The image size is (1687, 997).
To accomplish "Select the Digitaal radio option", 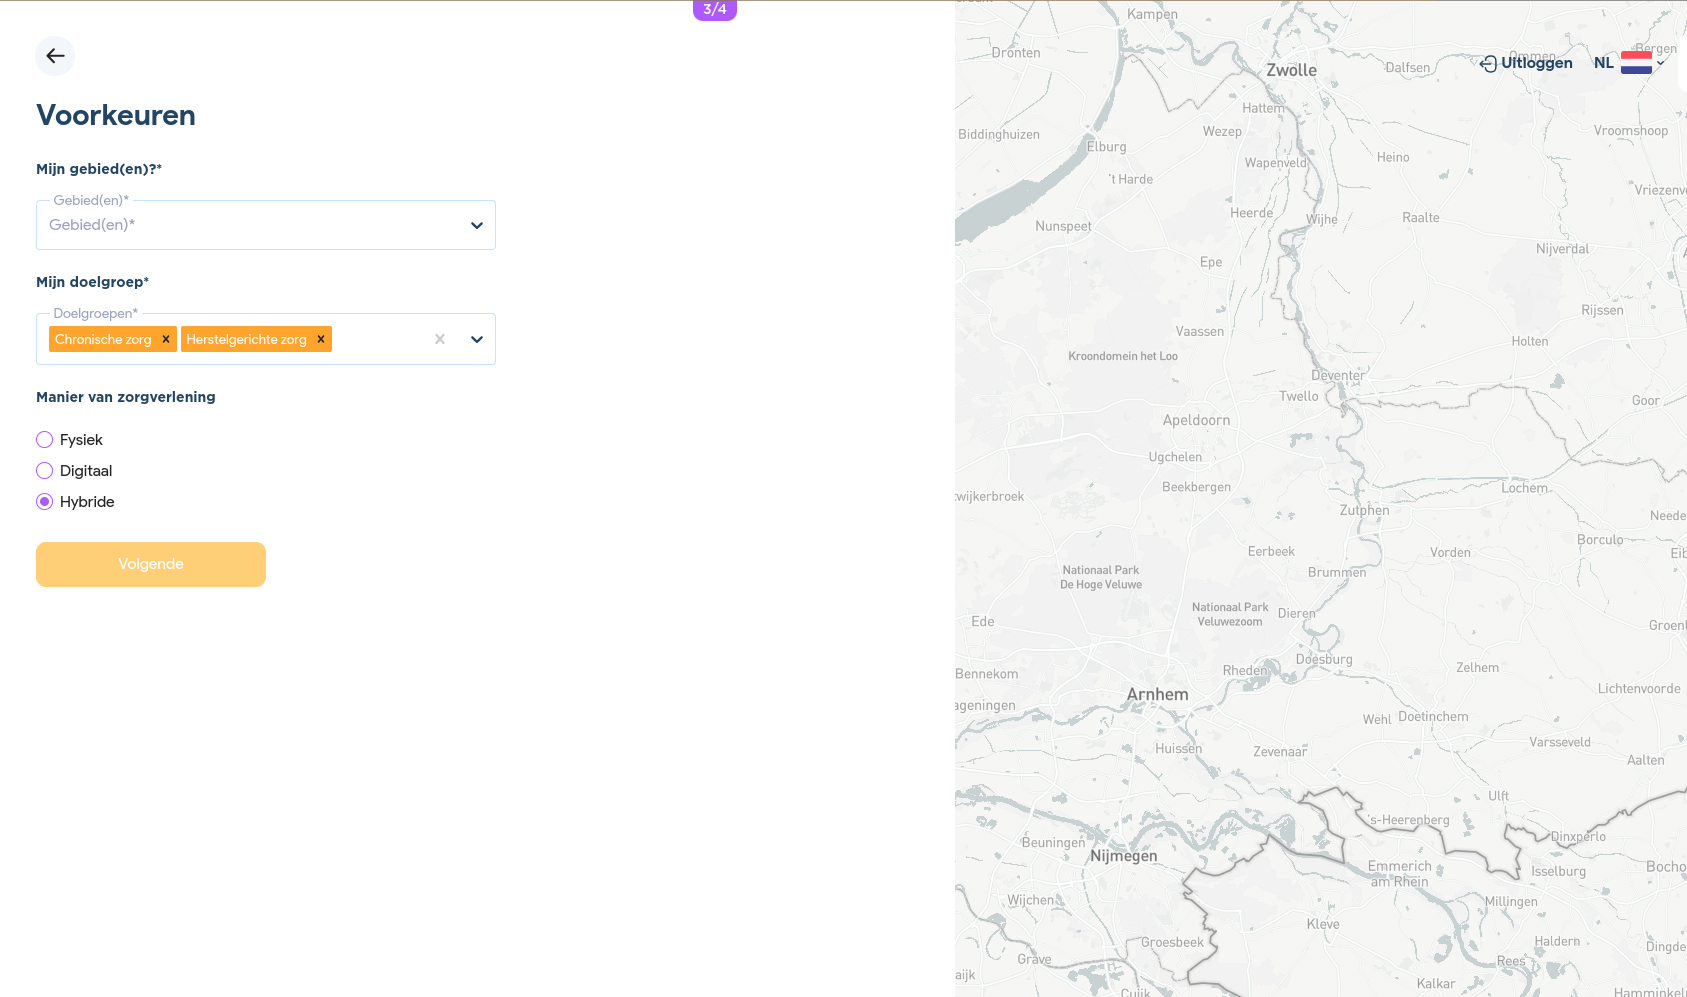I will click(x=45, y=471).
